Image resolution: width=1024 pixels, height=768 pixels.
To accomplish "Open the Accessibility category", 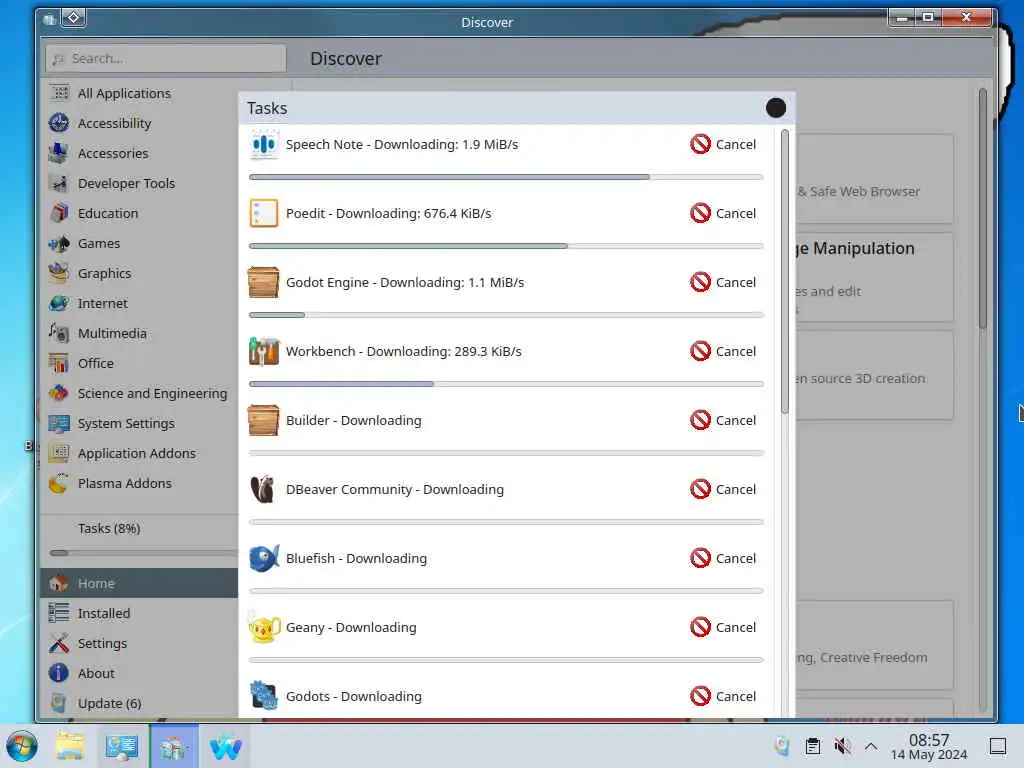I will (x=138, y=123).
